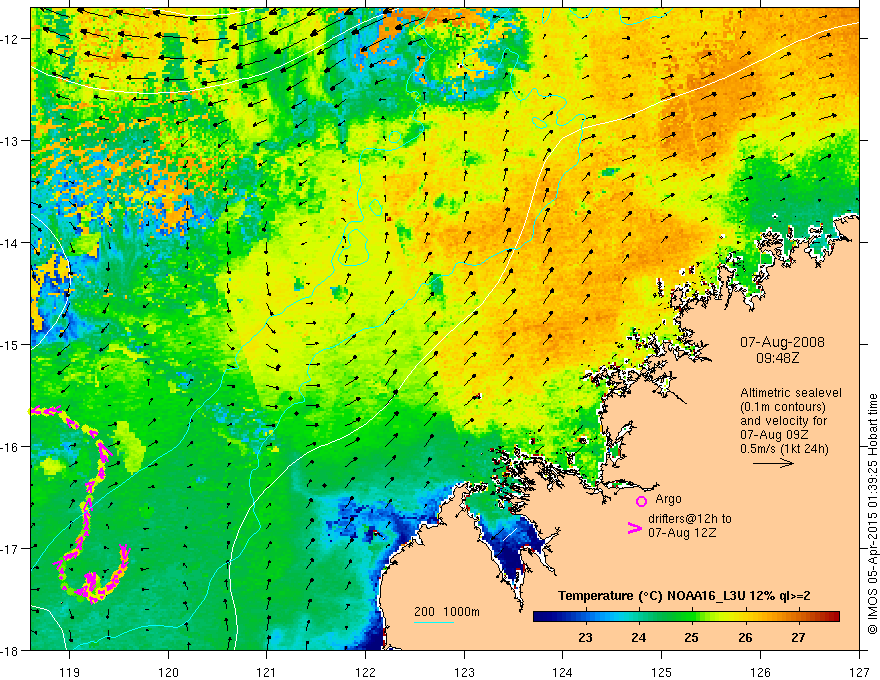
Task: Click the 120 longitude axis label
Action: pyautogui.click(x=168, y=672)
